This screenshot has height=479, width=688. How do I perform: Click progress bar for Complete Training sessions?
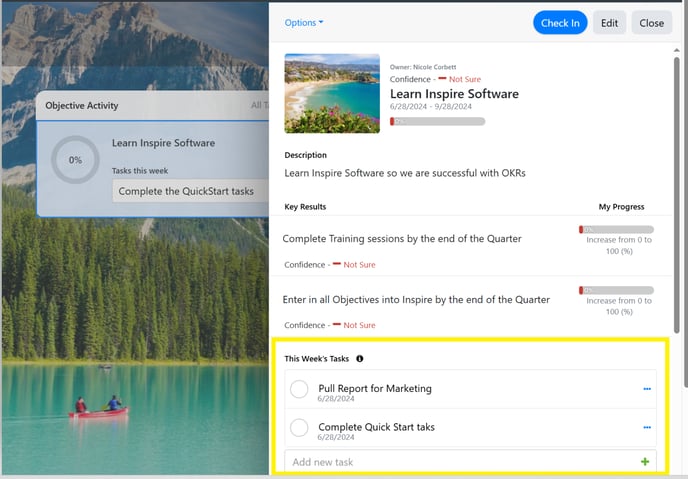tap(616, 229)
